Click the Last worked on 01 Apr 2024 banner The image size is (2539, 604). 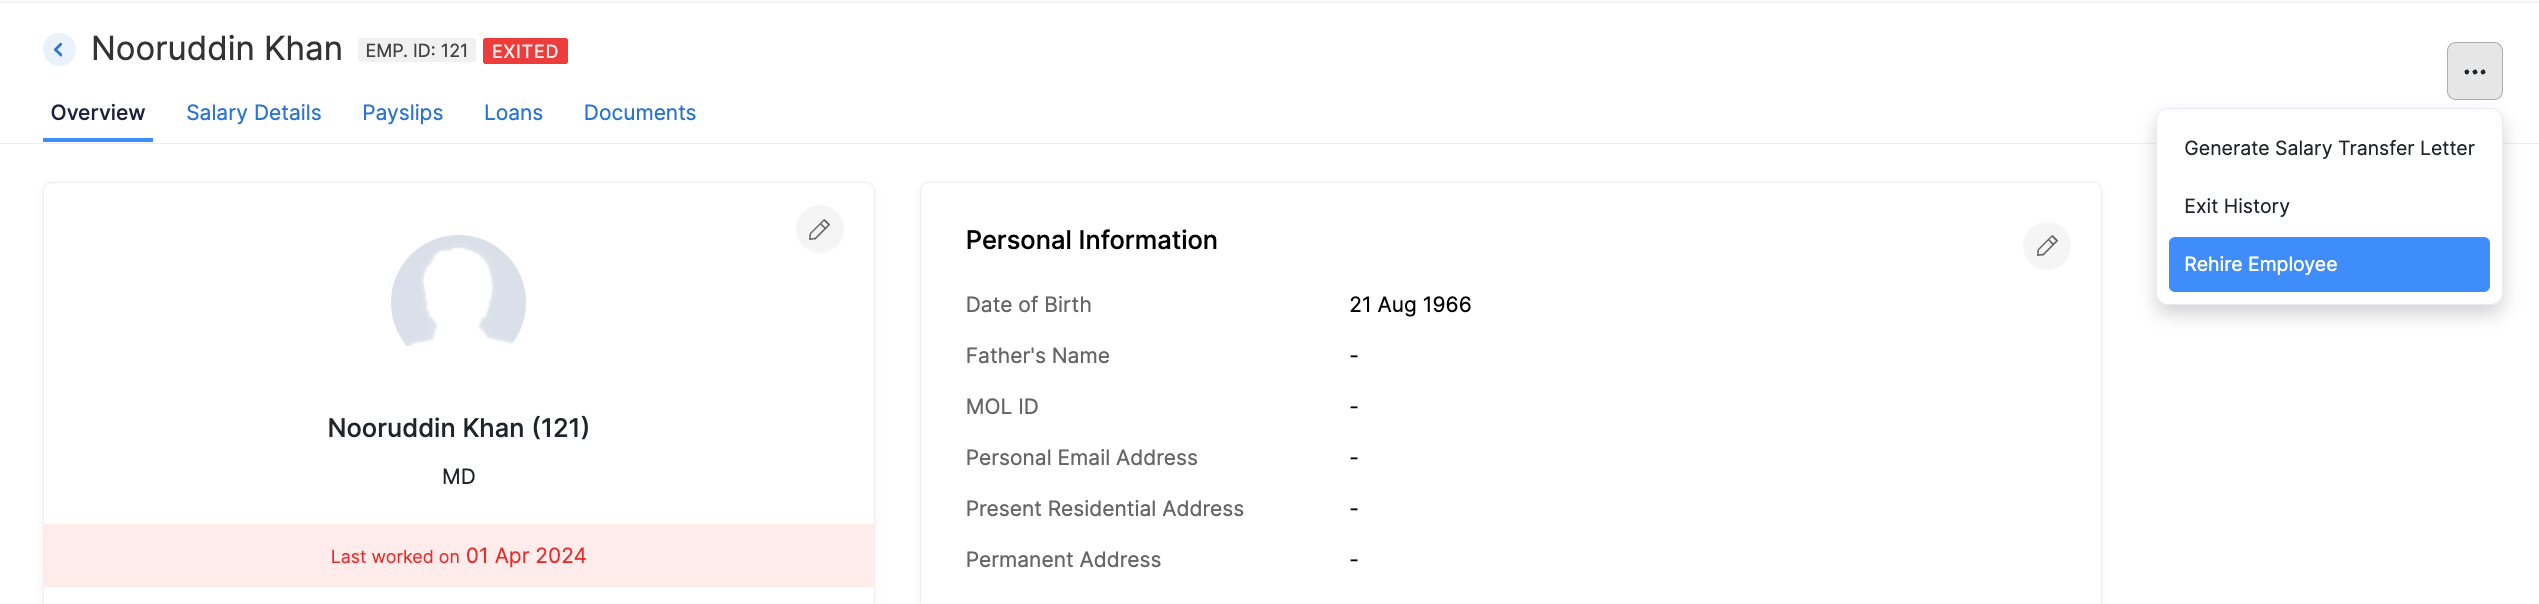click(458, 556)
